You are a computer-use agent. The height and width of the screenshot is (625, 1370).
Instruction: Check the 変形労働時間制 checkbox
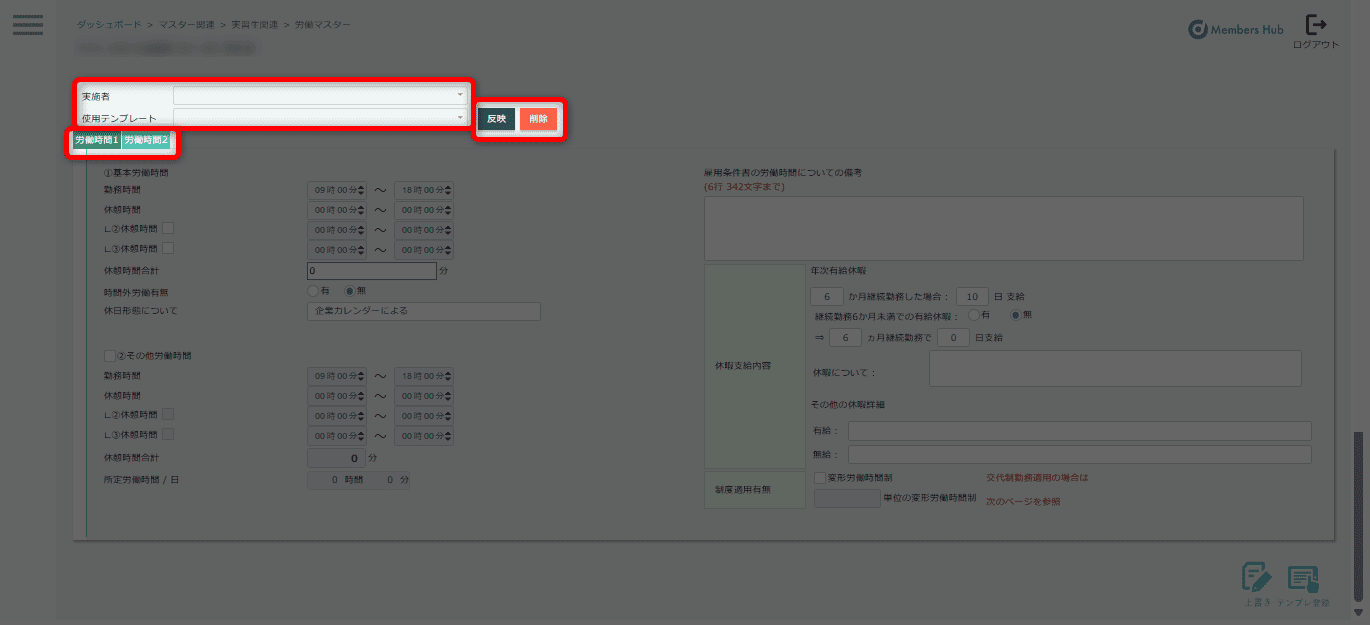coord(820,478)
